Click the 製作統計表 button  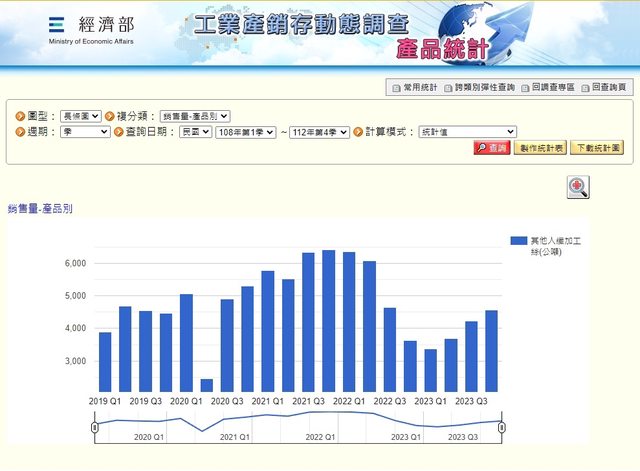[540, 148]
